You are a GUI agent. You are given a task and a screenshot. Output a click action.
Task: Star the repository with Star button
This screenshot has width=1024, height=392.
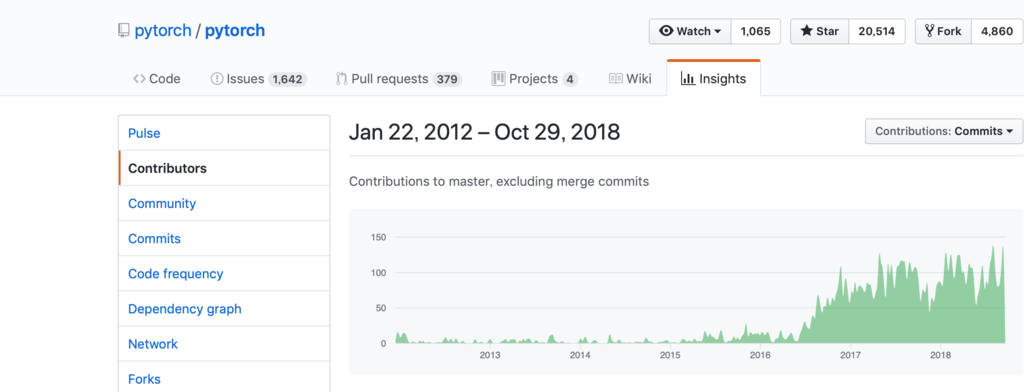coord(820,31)
